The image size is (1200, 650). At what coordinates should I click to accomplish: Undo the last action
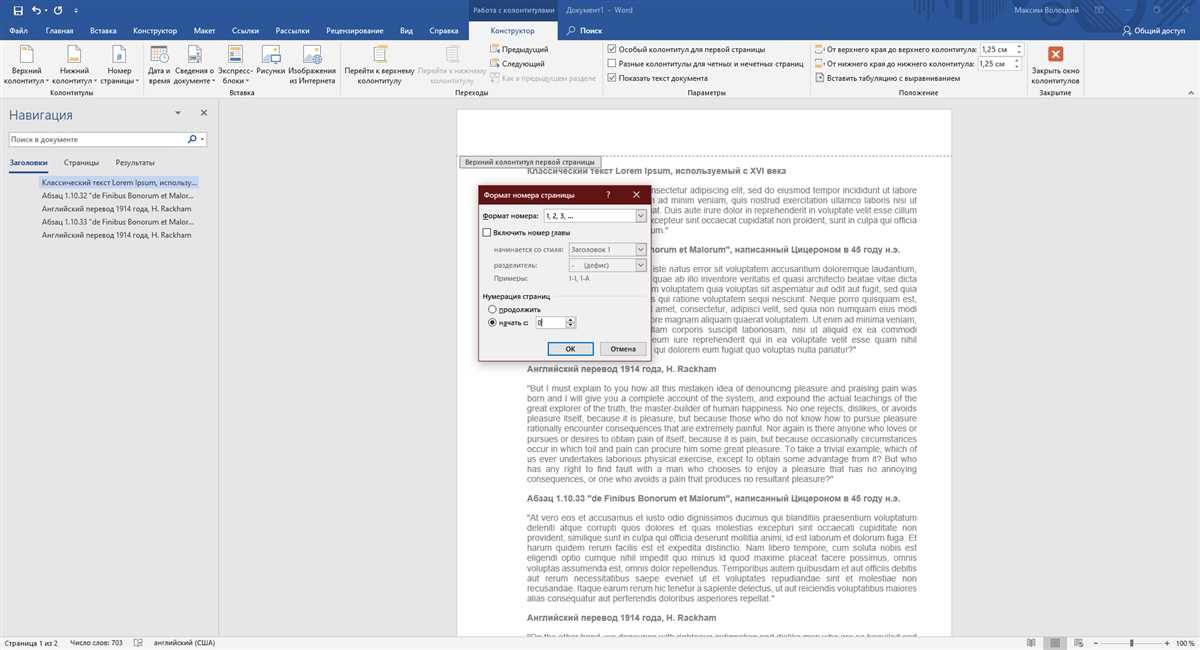coord(37,10)
